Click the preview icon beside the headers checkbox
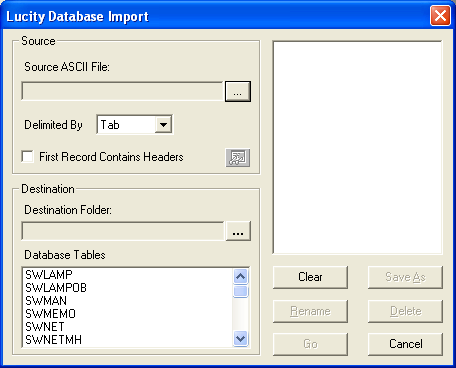 [238, 158]
